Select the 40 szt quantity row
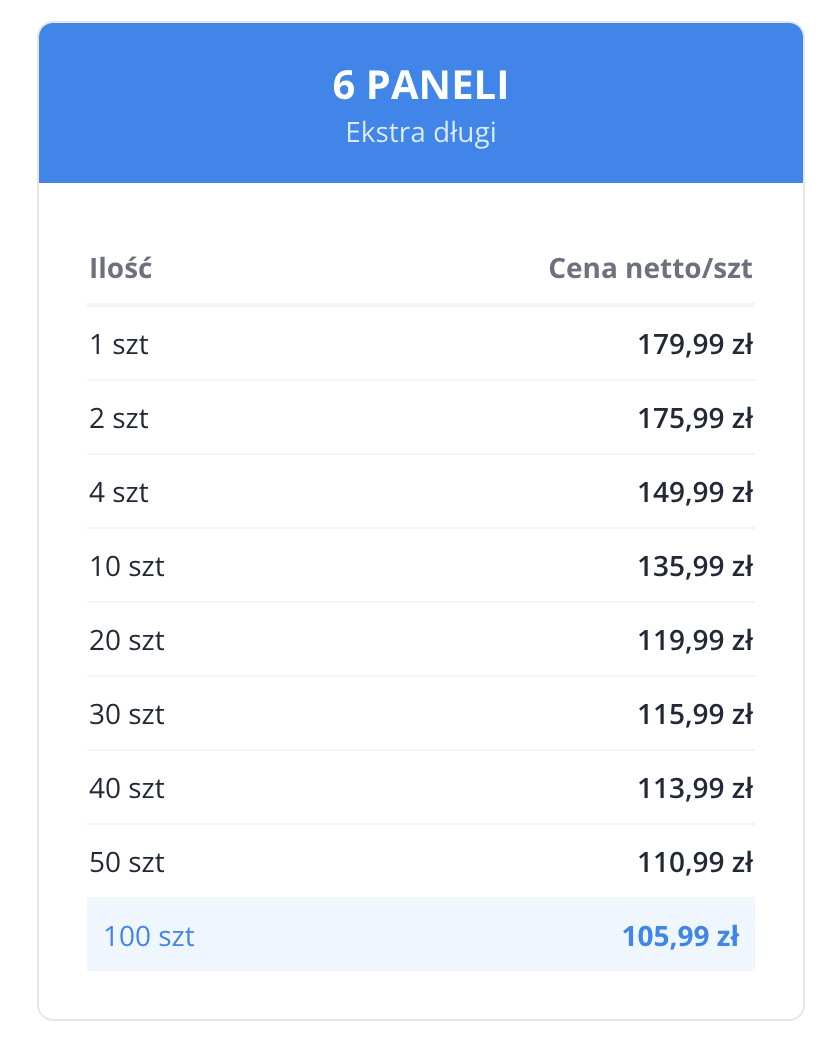Image resolution: width=822 pixels, height=1046 pixels. [x=127, y=789]
